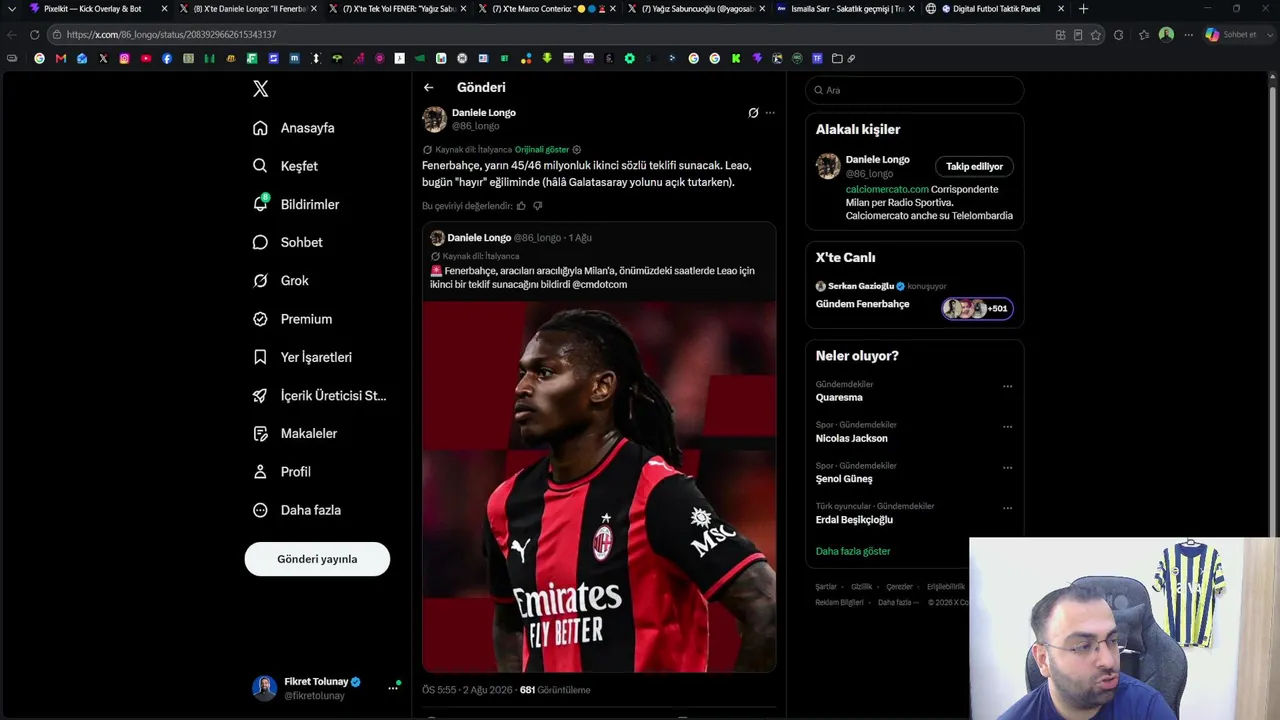
Task: Open the Erdal Beşikçioğlu trending topic
Action: click(x=855, y=520)
